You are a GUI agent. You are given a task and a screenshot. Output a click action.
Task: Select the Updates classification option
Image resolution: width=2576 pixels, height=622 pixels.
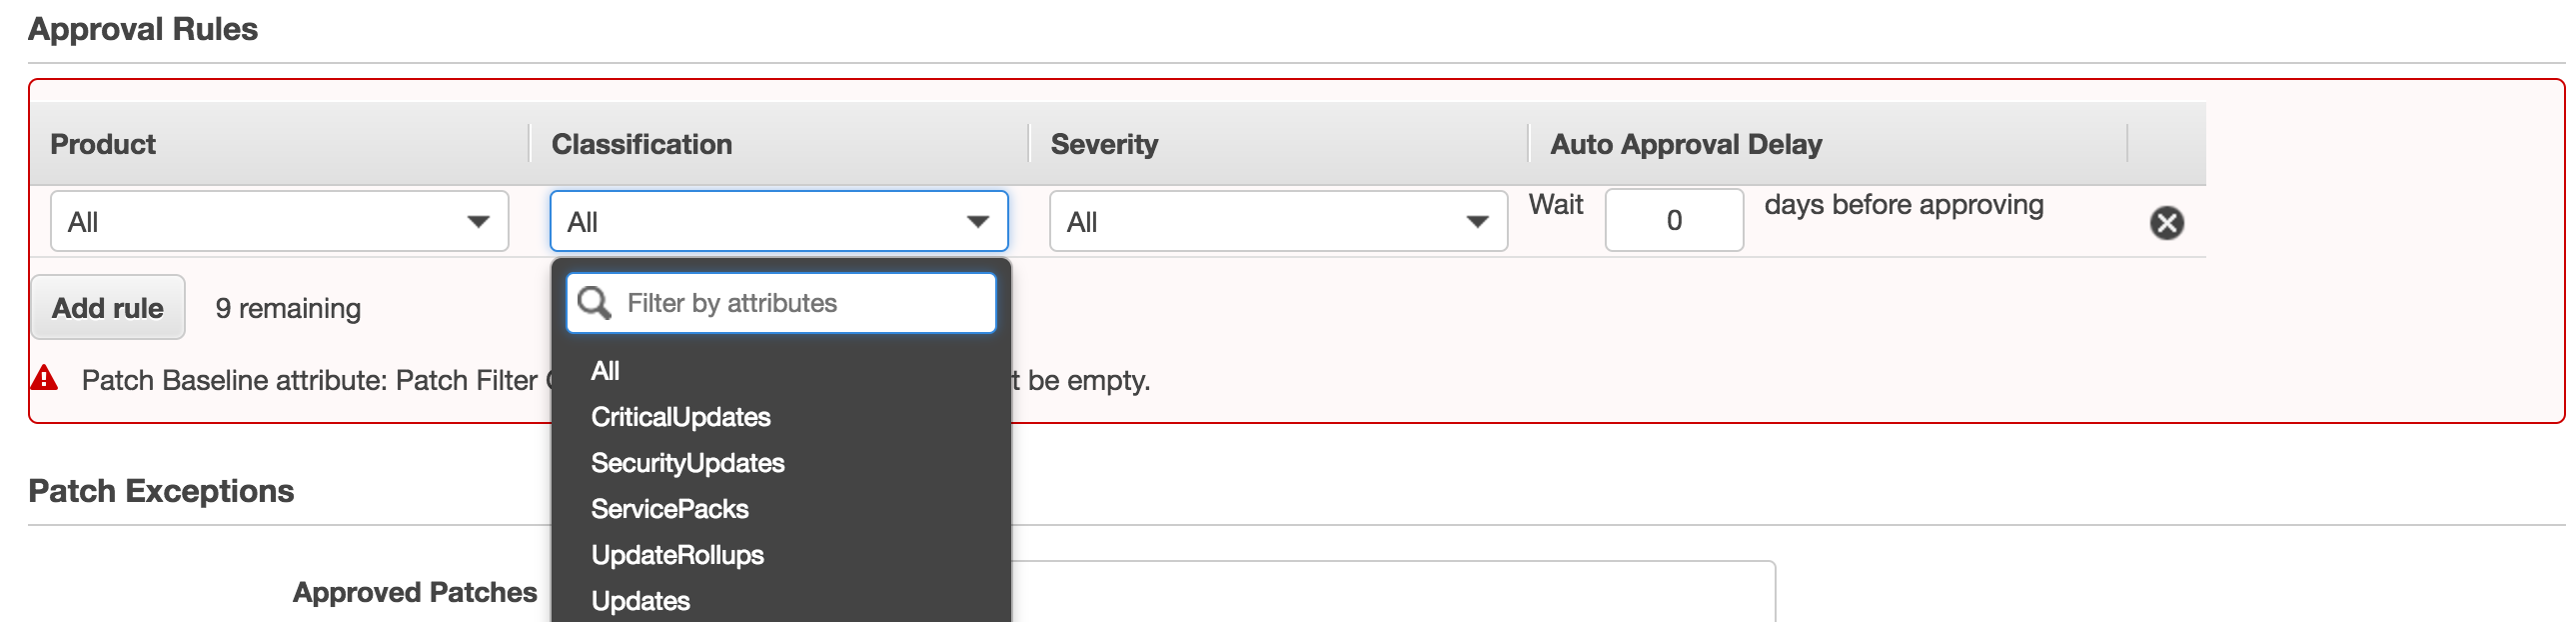640,601
